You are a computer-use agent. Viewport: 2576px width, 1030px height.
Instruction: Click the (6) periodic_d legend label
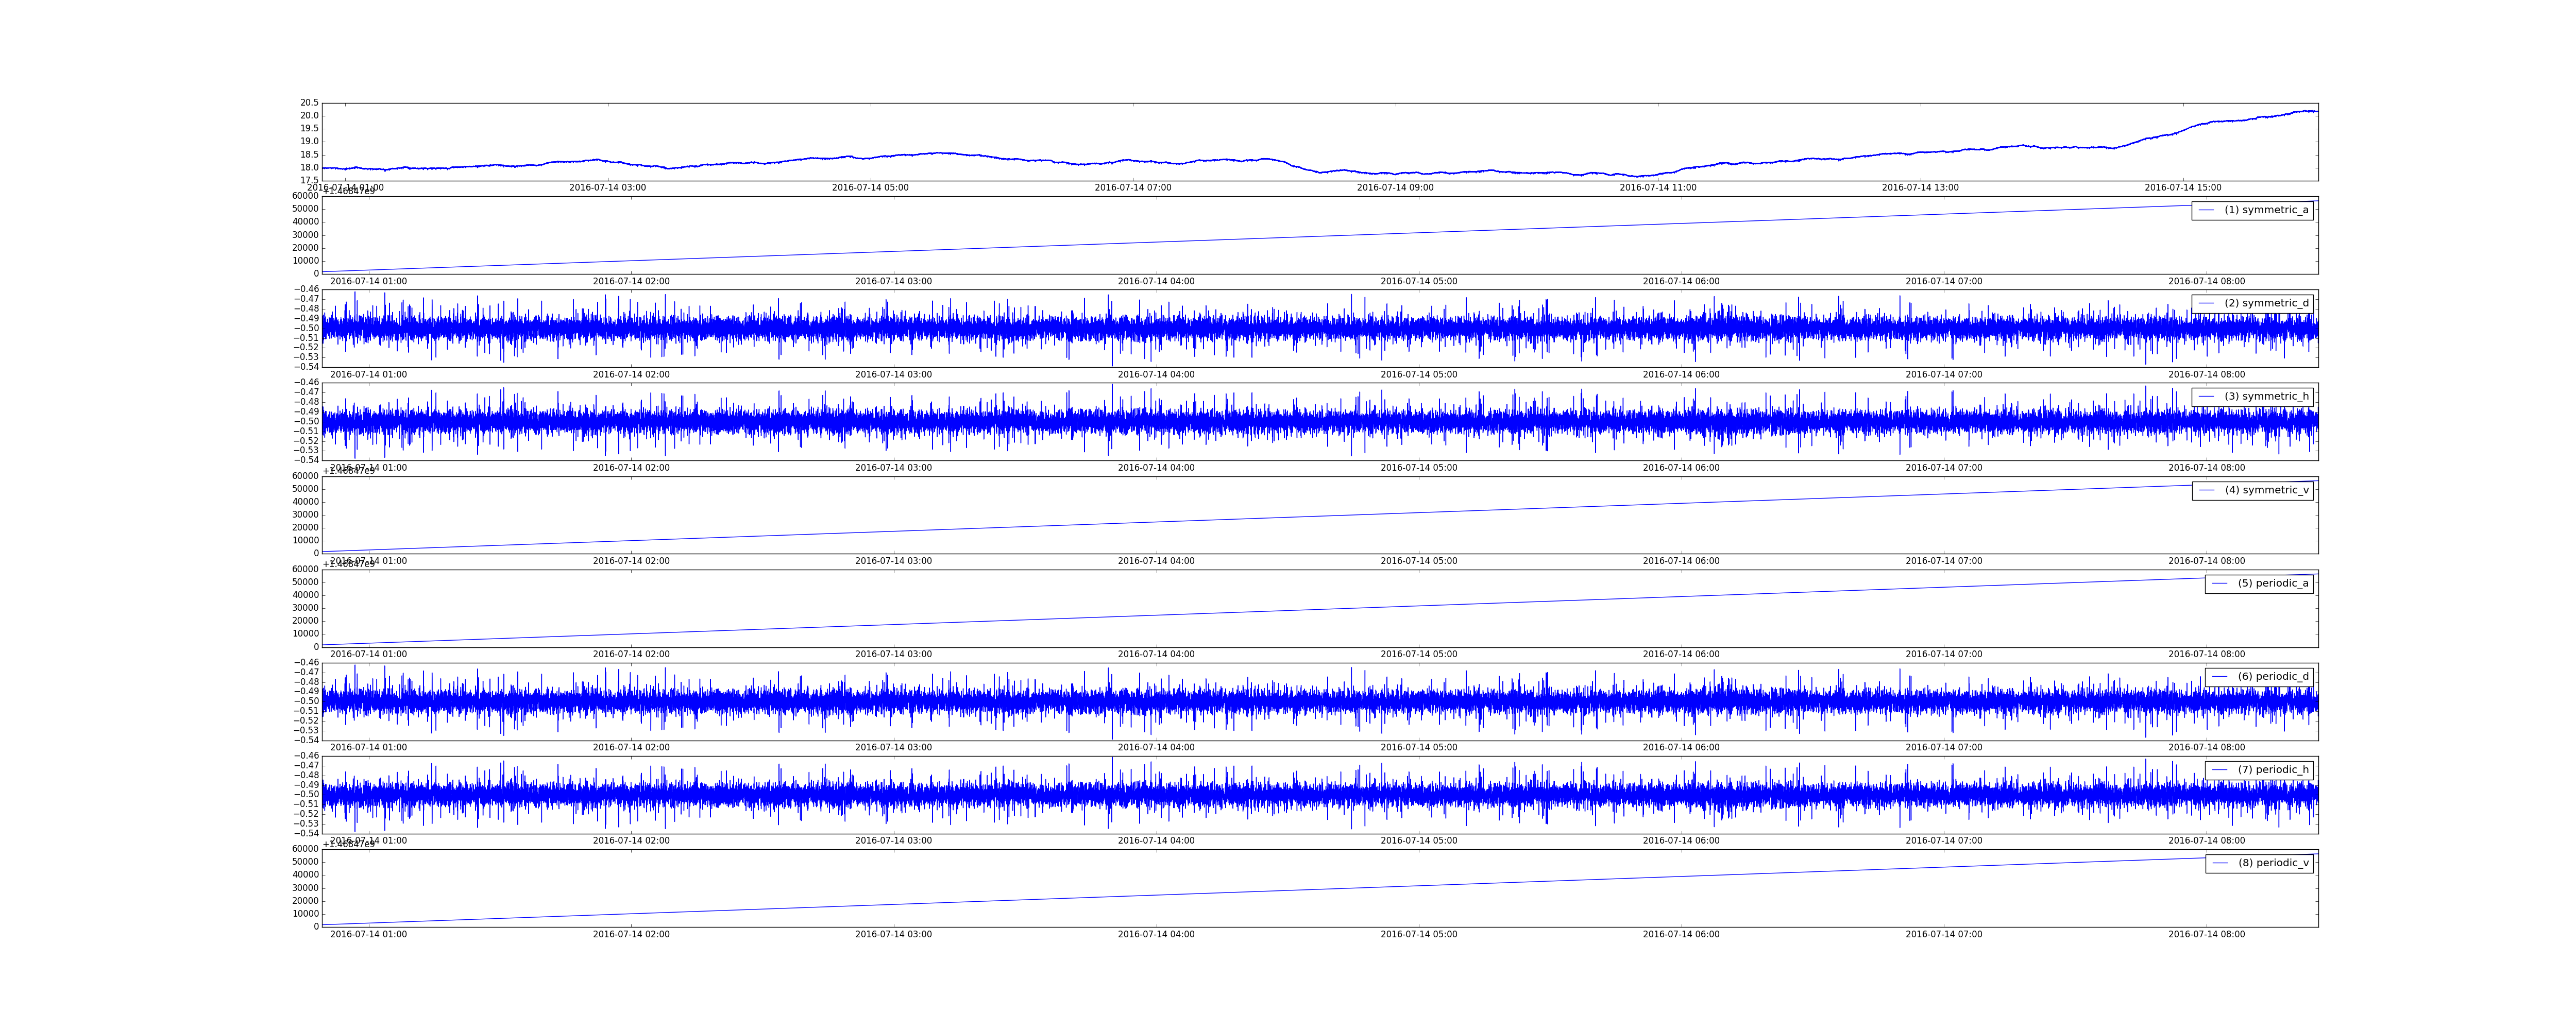click(x=2273, y=676)
